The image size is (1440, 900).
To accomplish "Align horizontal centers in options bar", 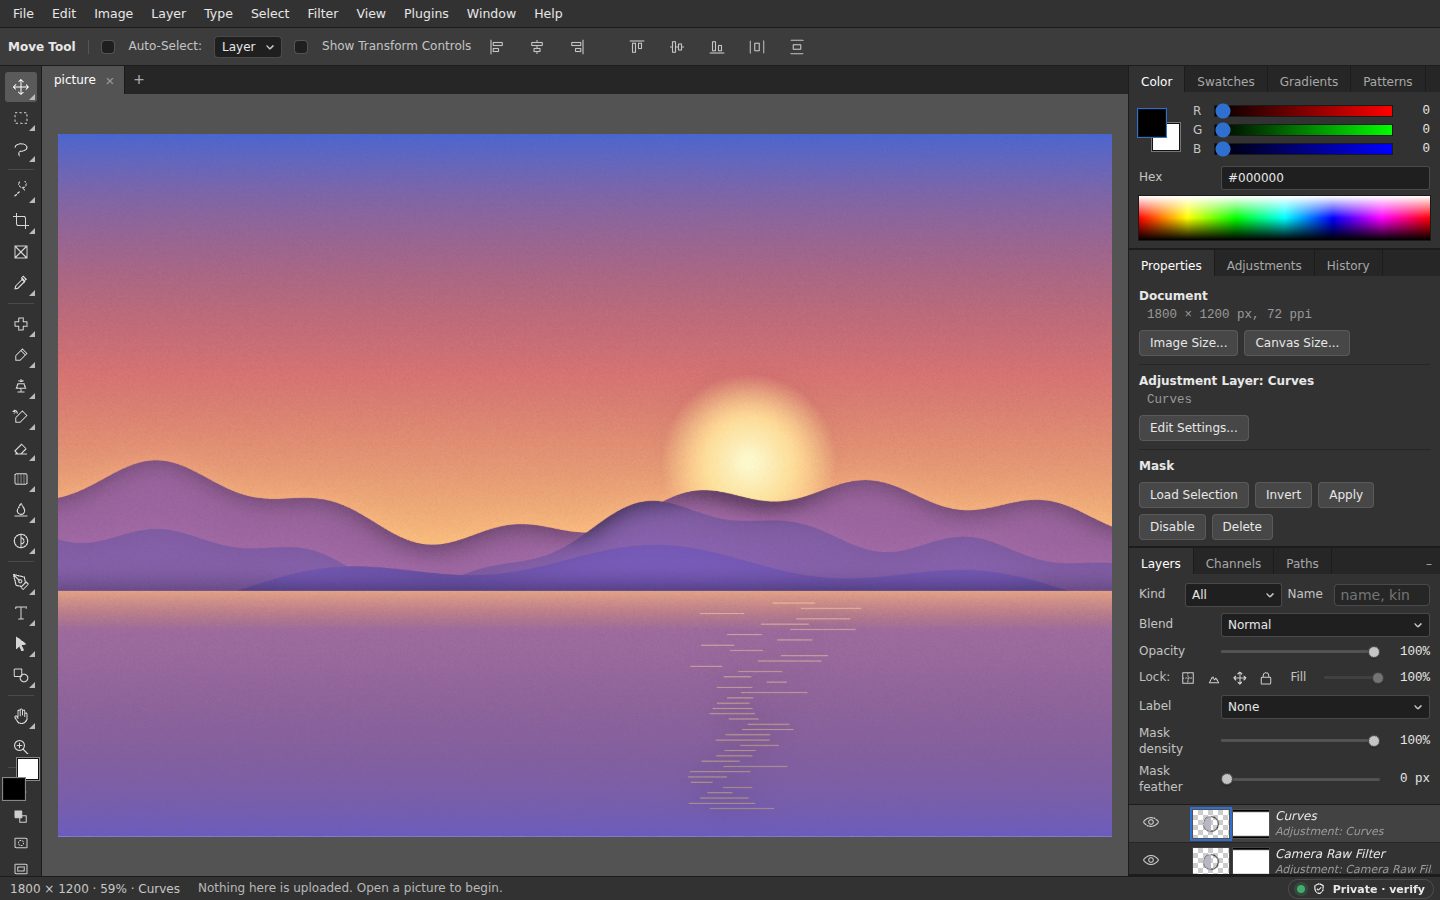I will pos(537,47).
